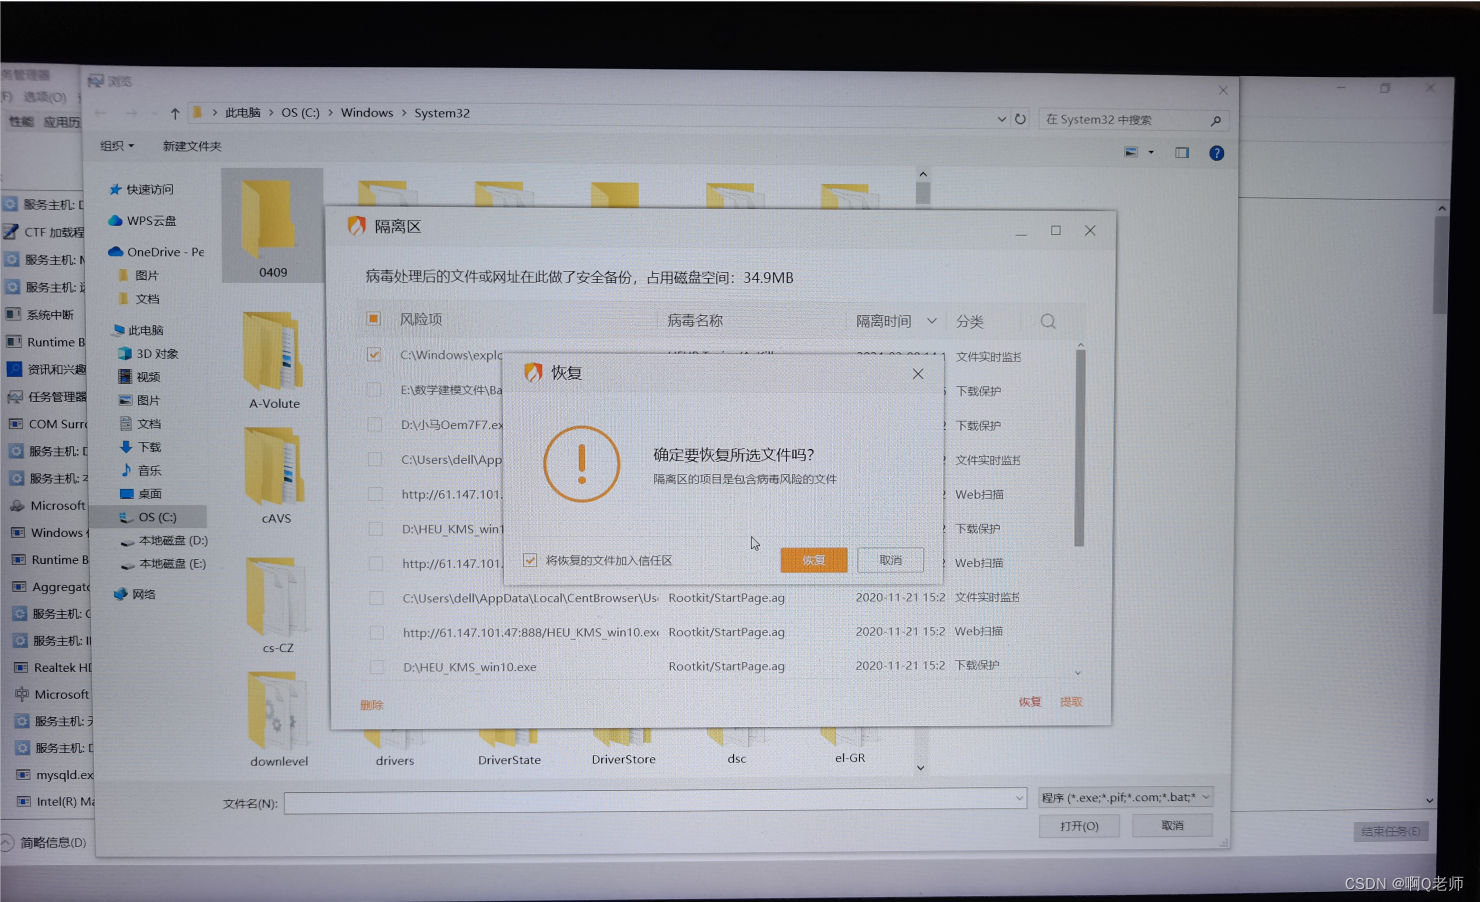The height and width of the screenshot is (902, 1480).
Task: Toggle 将恢复的文件加入信任区 checkbox
Action: coord(530,560)
